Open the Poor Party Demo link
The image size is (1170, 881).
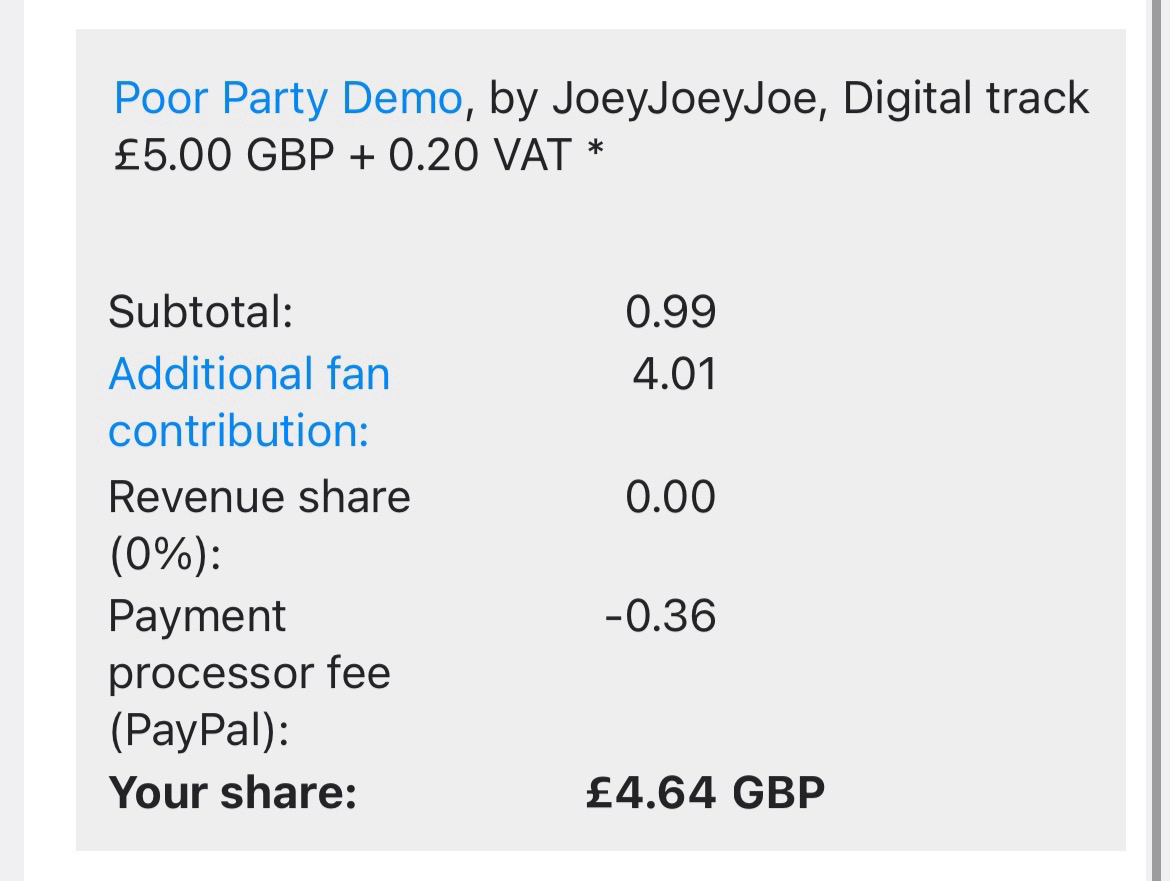(287, 99)
